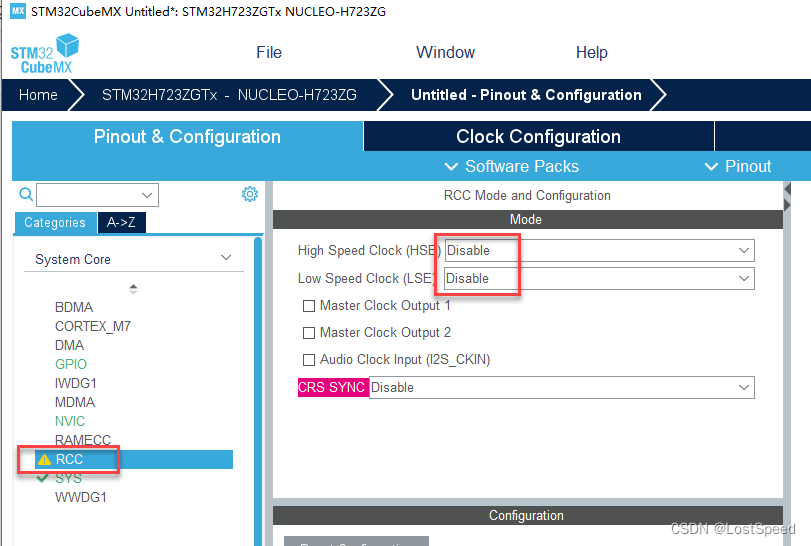Expand the Software Packs menu
This screenshot has width=811, height=546.
pyautogui.click(x=512, y=166)
